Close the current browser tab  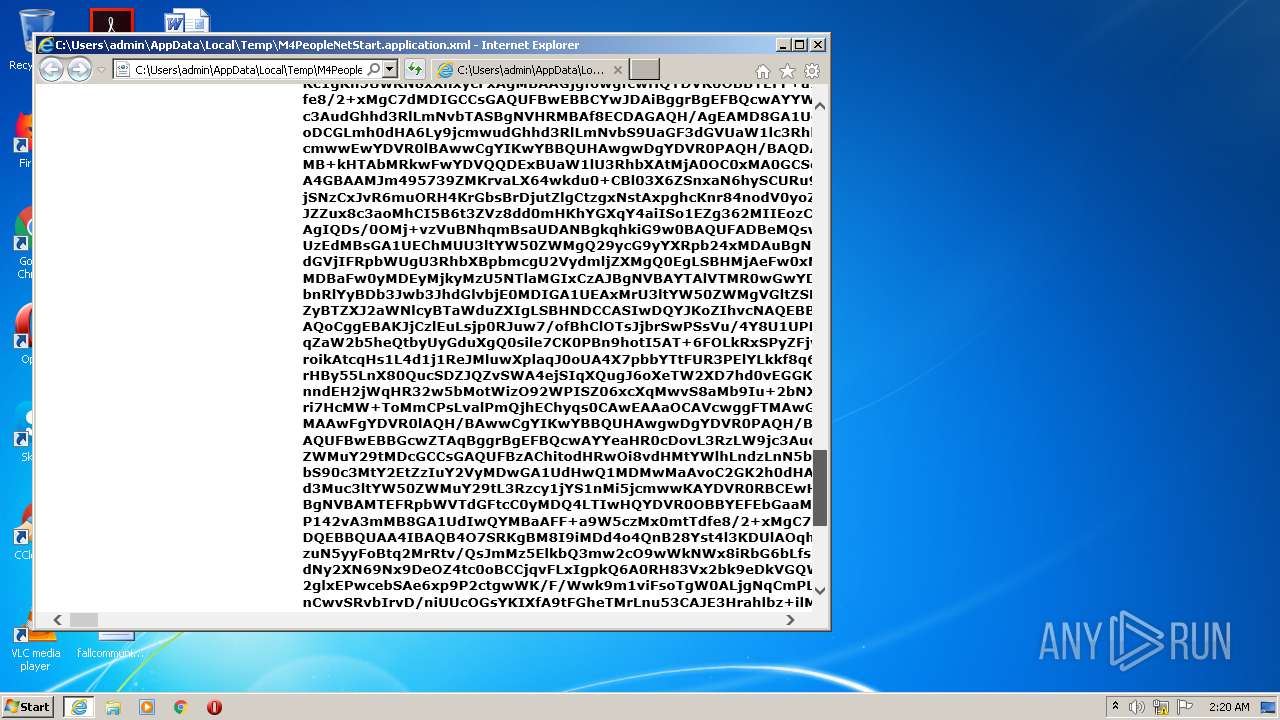tap(618, 70)
